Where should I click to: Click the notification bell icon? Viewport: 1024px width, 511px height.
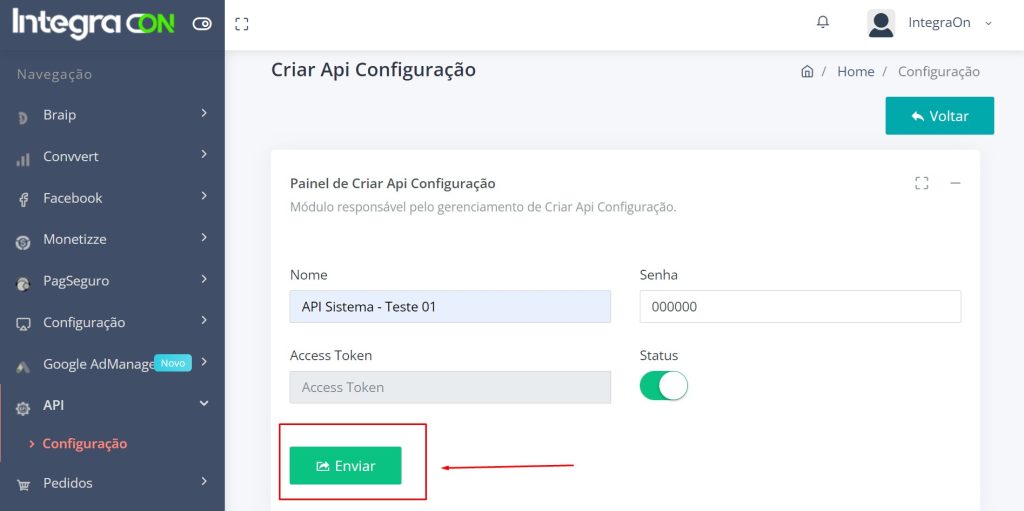point(823,22)
